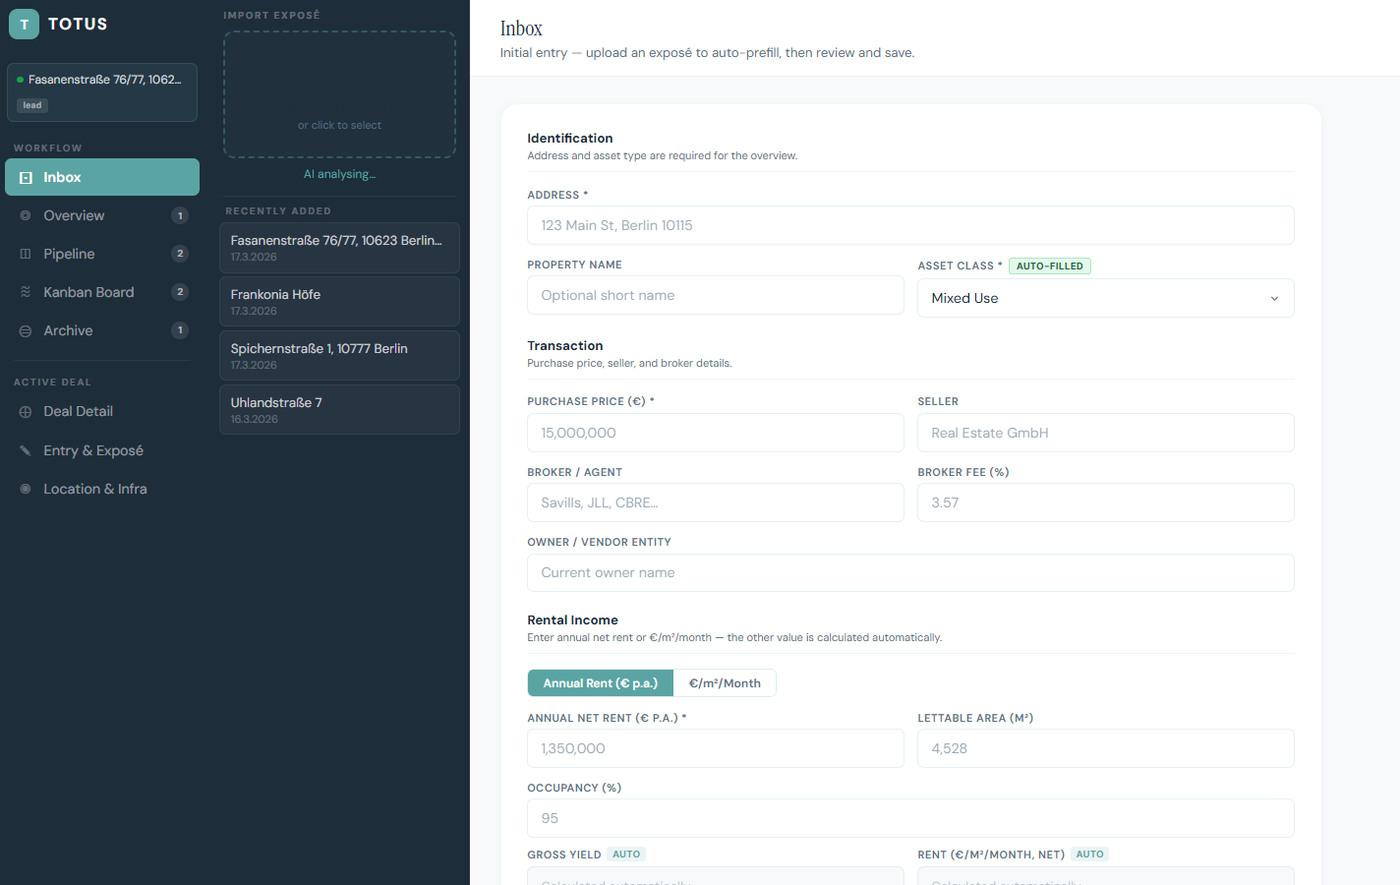The width and height of the screenshot is (1400, 885).
Task: Click the Archive sidebar icon
Action: pyautogui.click(x=26, y=331)
